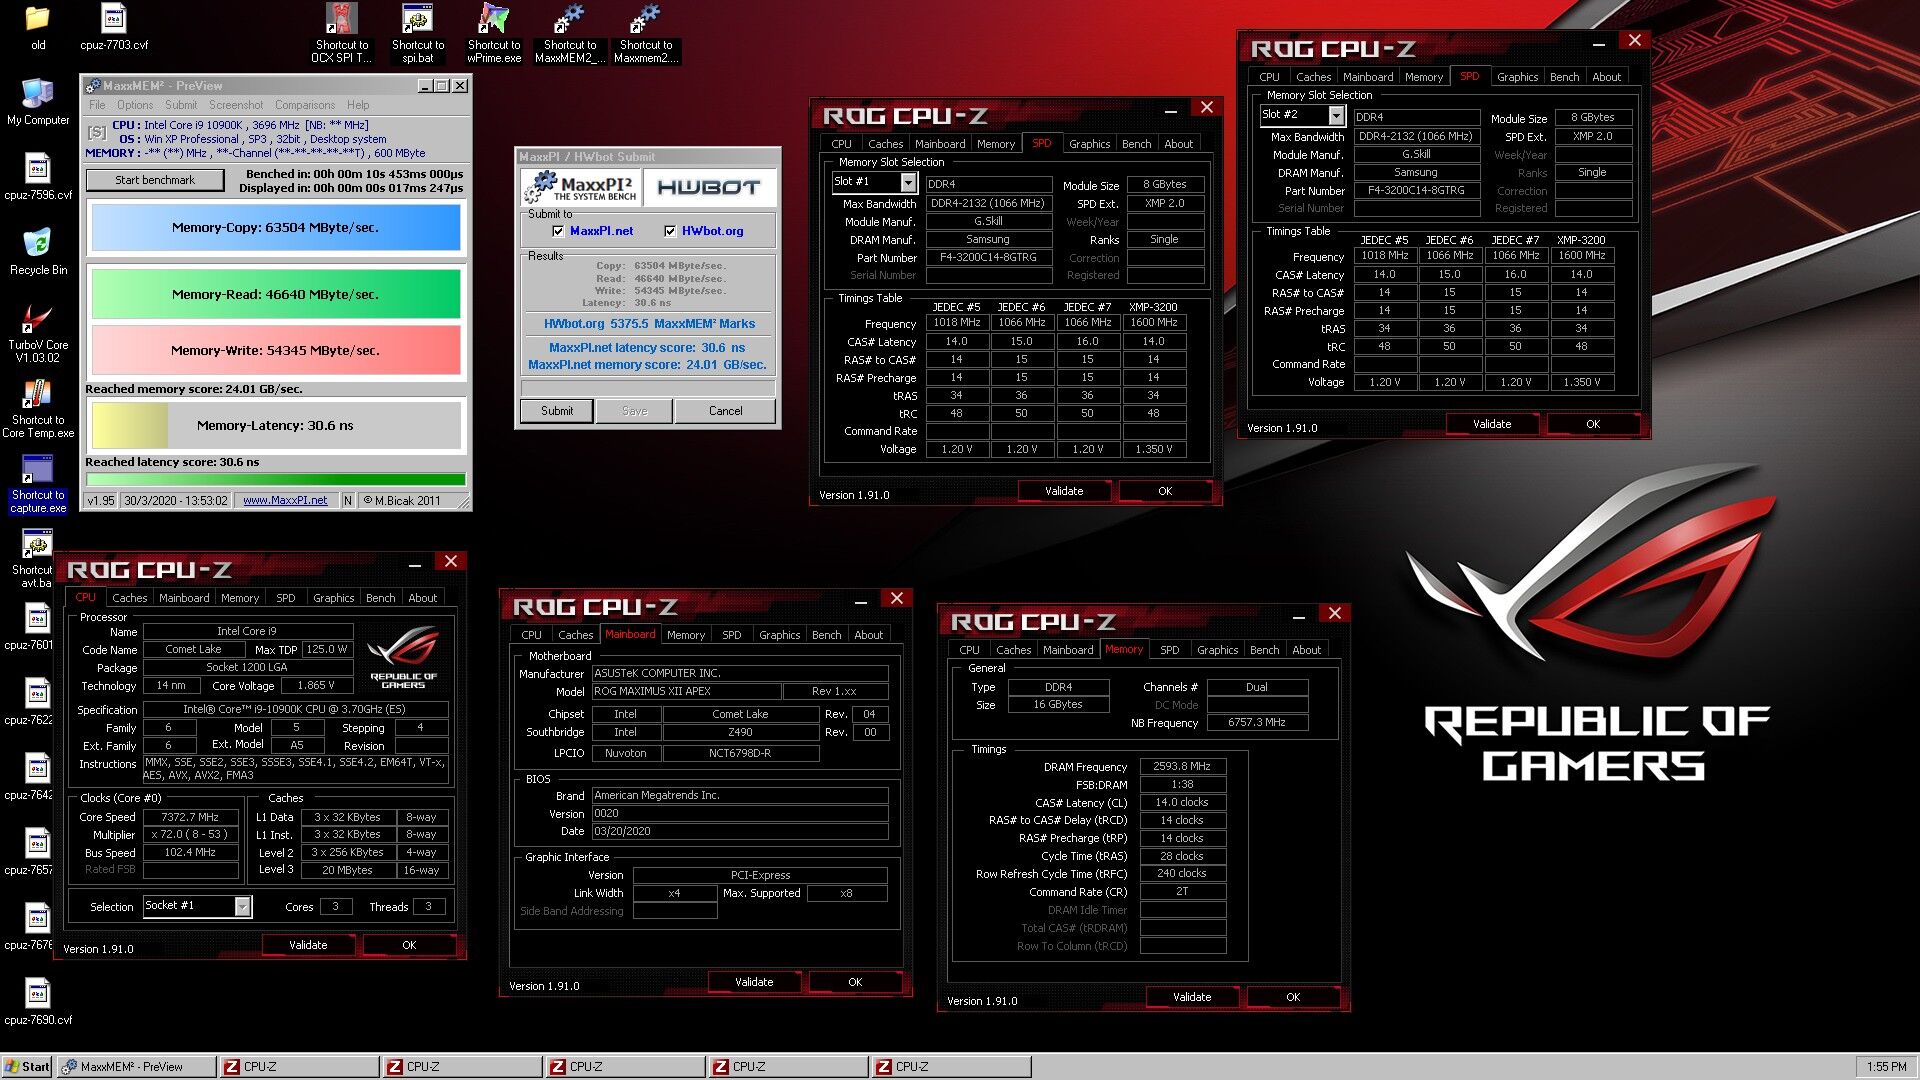Launch Shortcut to capture.exe icon

click(x=38, y=483)
